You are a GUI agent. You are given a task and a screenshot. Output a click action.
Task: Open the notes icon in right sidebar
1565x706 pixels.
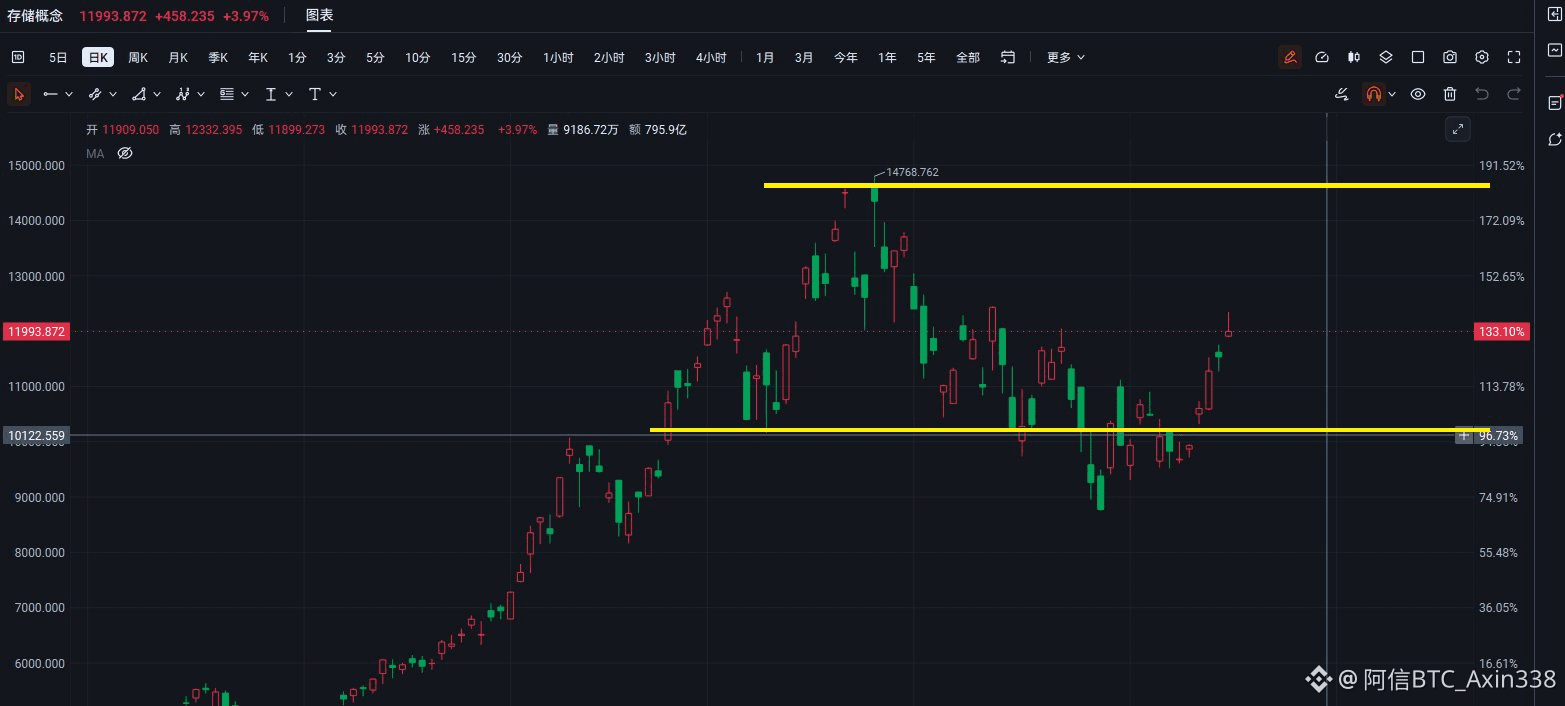pos(1555,102)
